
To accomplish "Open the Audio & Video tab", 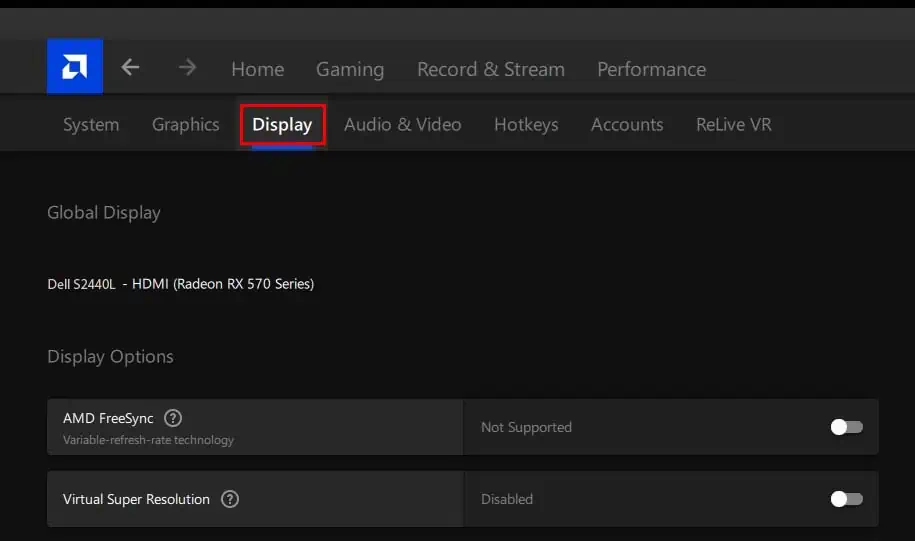I will click(403, 124).
